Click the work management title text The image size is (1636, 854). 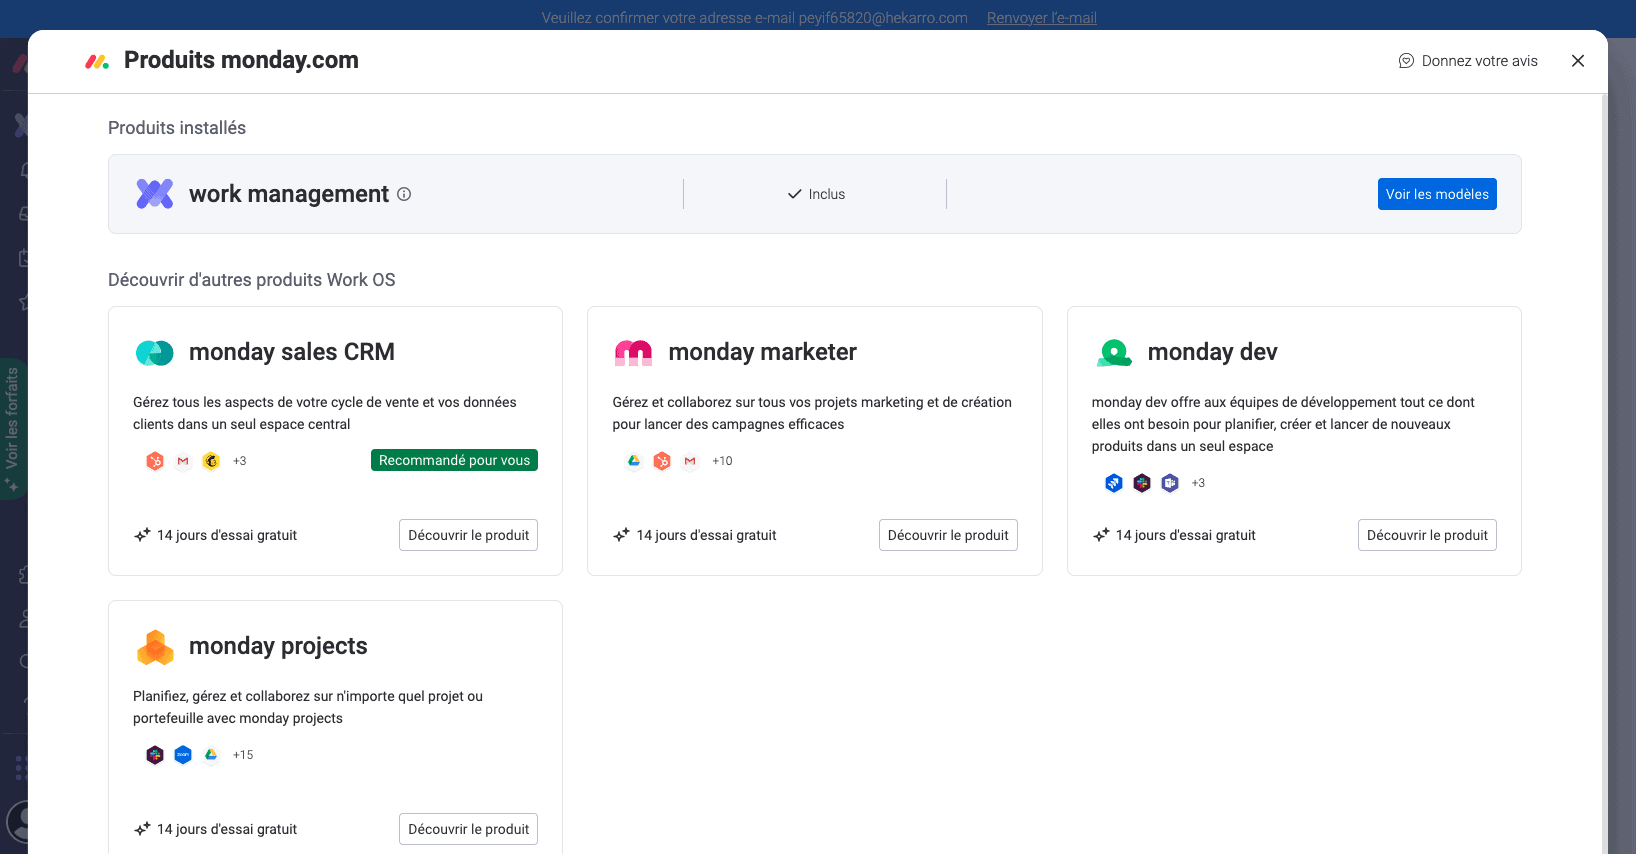point(289,194)
